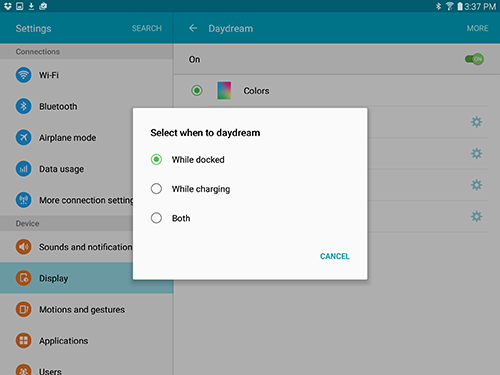
Task: Open the Data usage icon
Action: [x=23, y=169]
